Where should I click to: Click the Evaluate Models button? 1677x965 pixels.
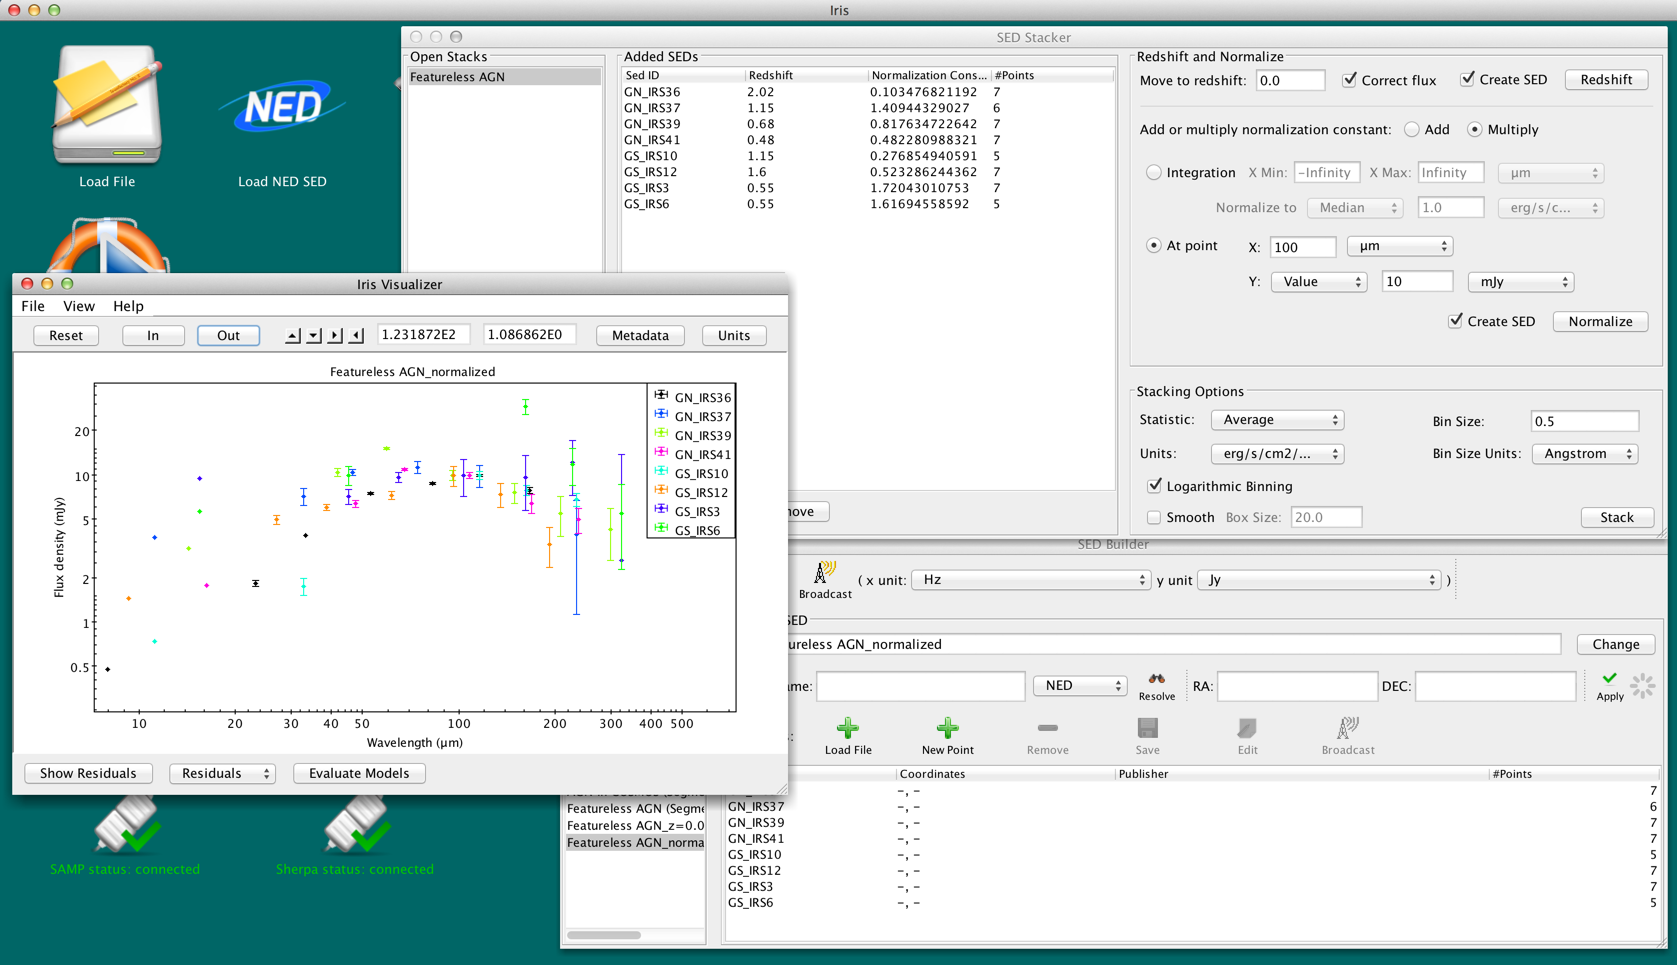(x=359, y=774)
